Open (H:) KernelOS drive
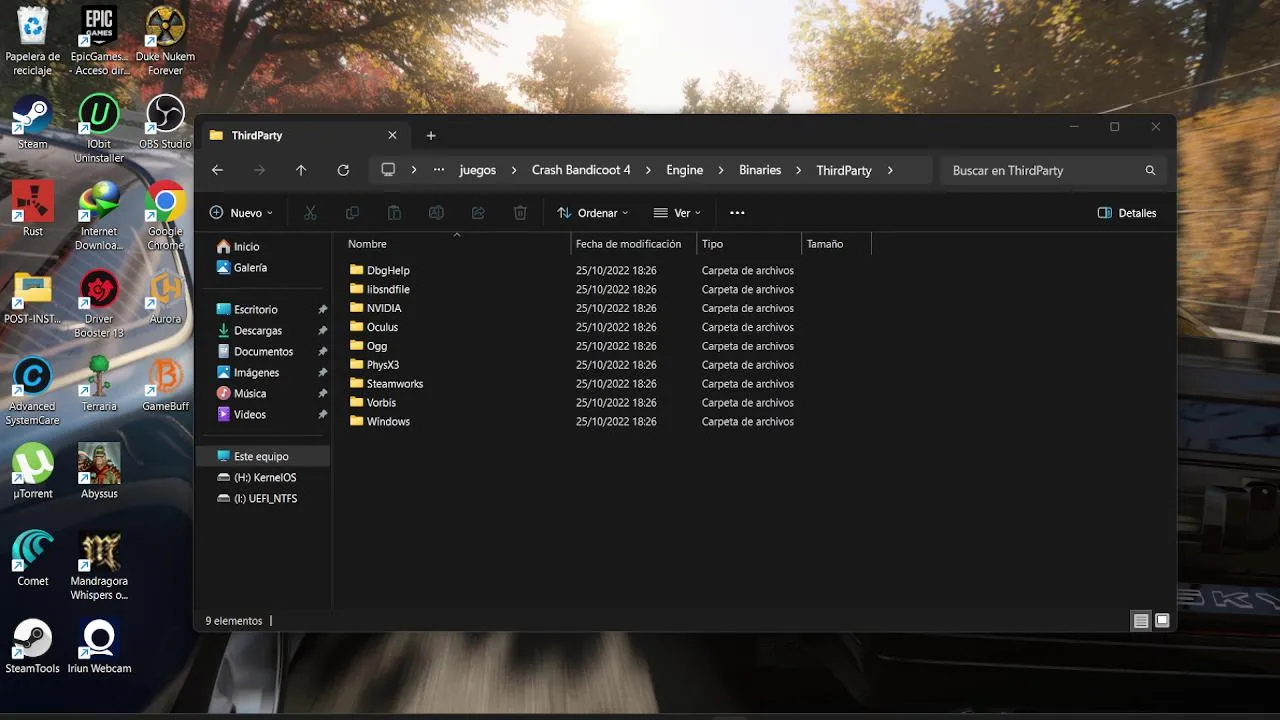The image size is (1280, 720). (x=264, y=478)
